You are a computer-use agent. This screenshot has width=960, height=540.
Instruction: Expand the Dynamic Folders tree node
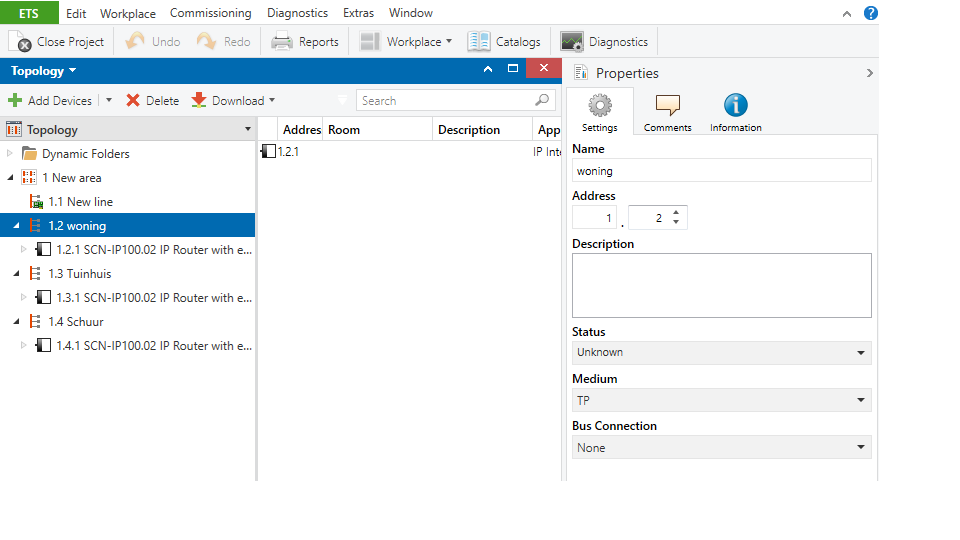[10, 154]
